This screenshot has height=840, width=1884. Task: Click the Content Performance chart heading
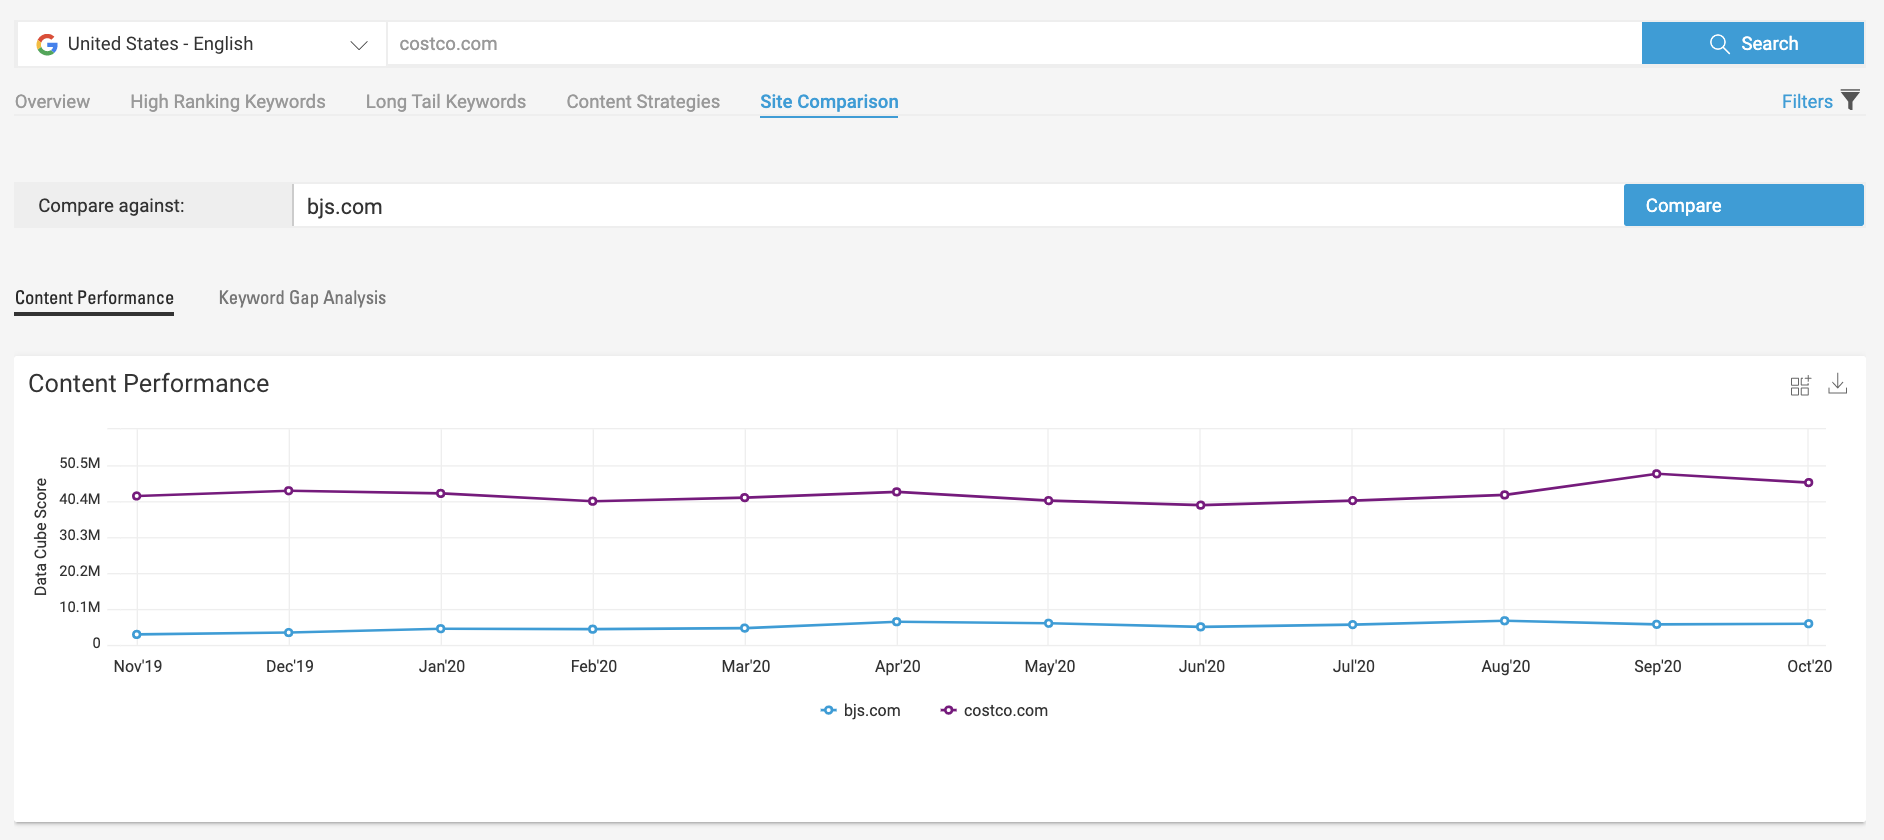[149, 384]
